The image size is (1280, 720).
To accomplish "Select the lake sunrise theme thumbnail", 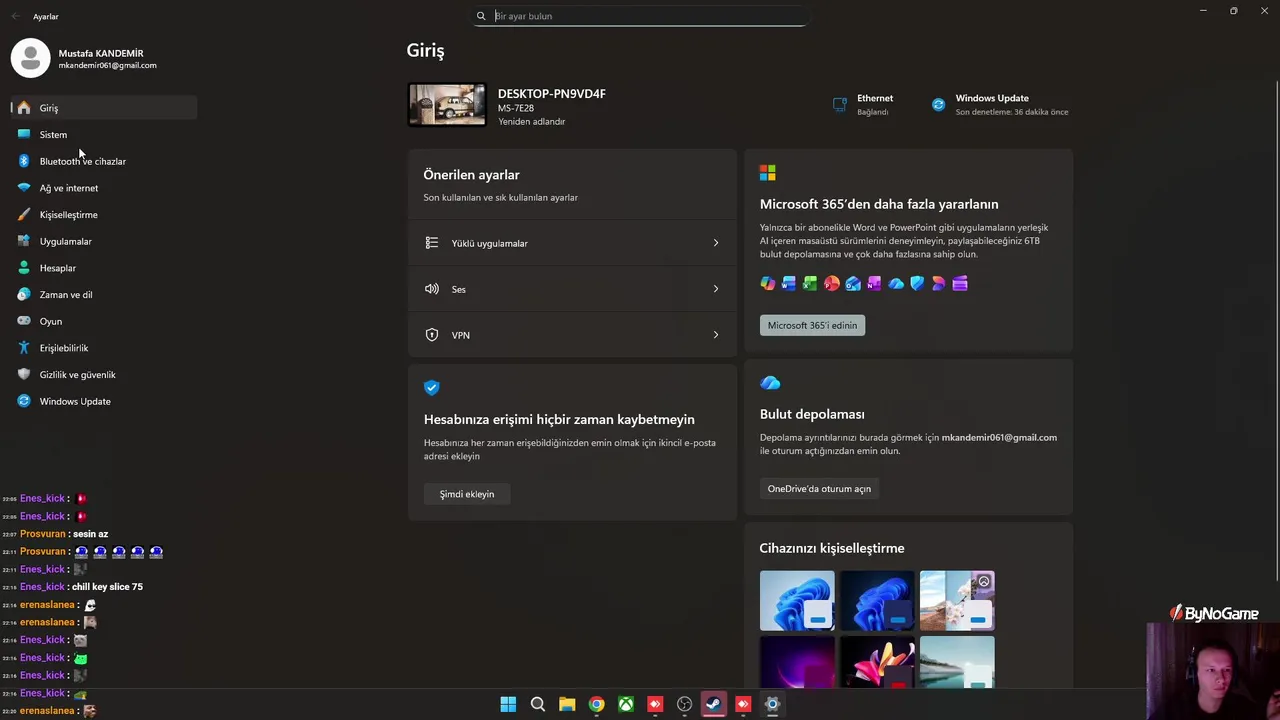I will [957, 662].
